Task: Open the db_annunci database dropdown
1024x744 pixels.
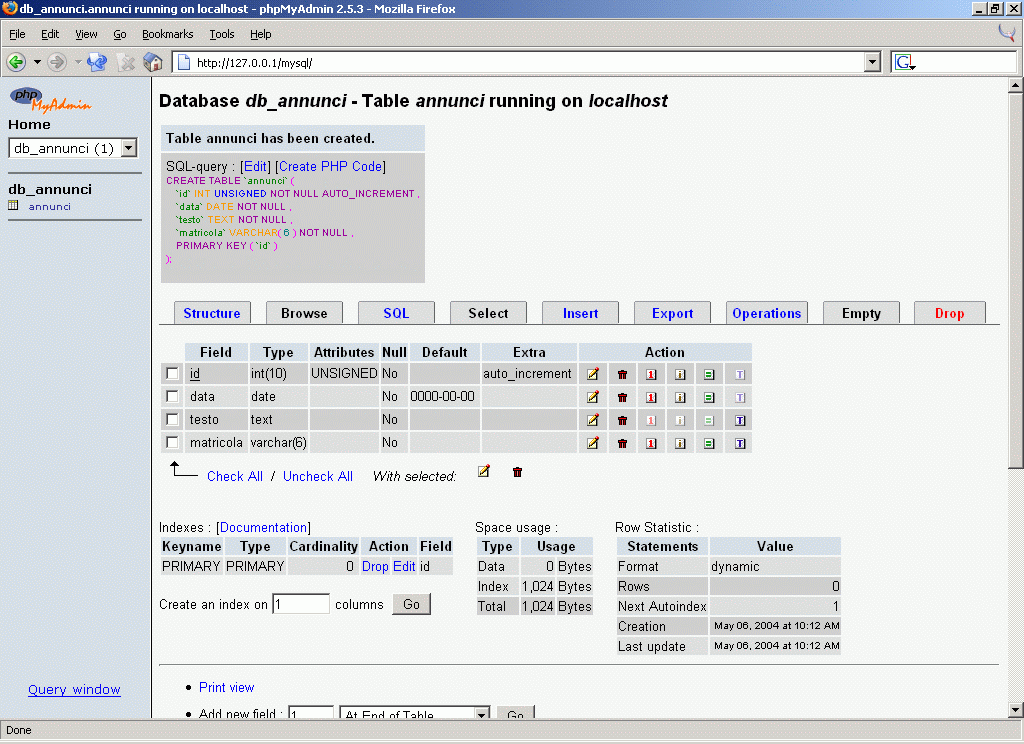Action: pos(128,149)
